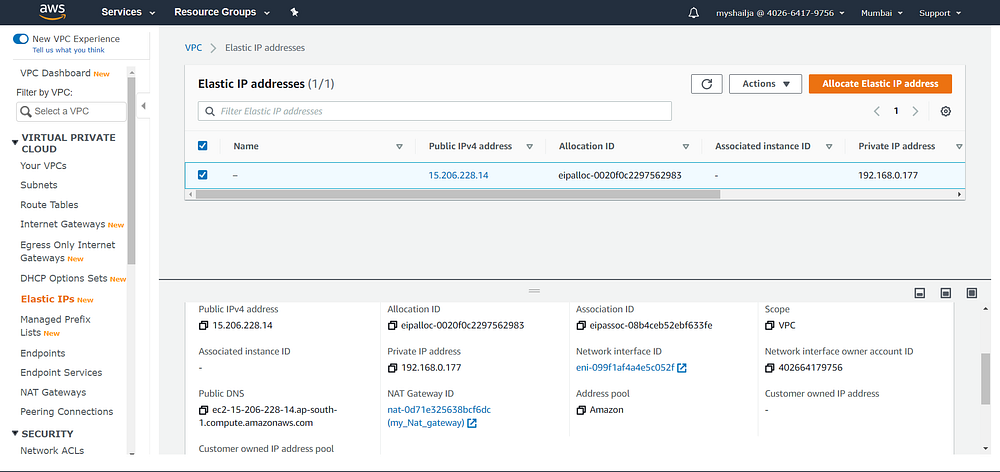Set details pane to half-height layout
Image resolution: width=1000 pixels, height=472 pixels.
946,293
